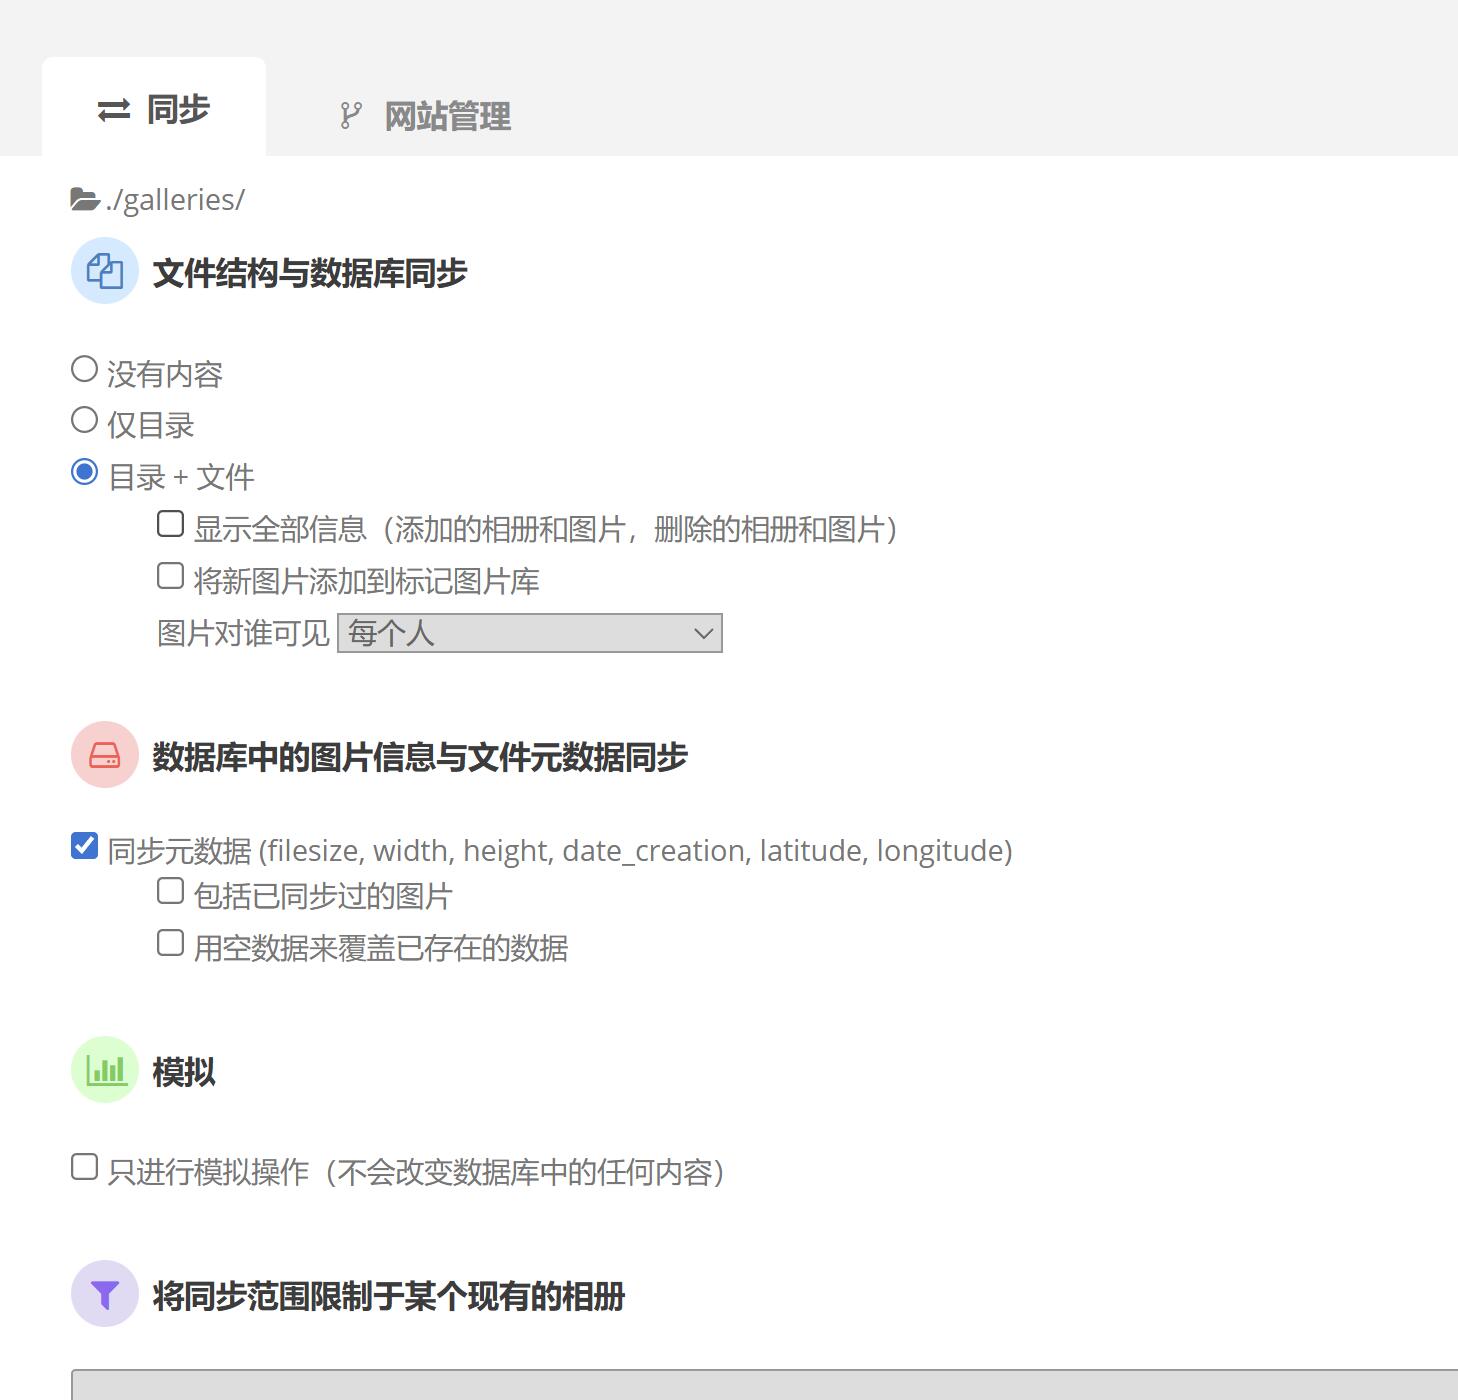
Task: Select the 没有内容 radio option
Action: [85, 370]
